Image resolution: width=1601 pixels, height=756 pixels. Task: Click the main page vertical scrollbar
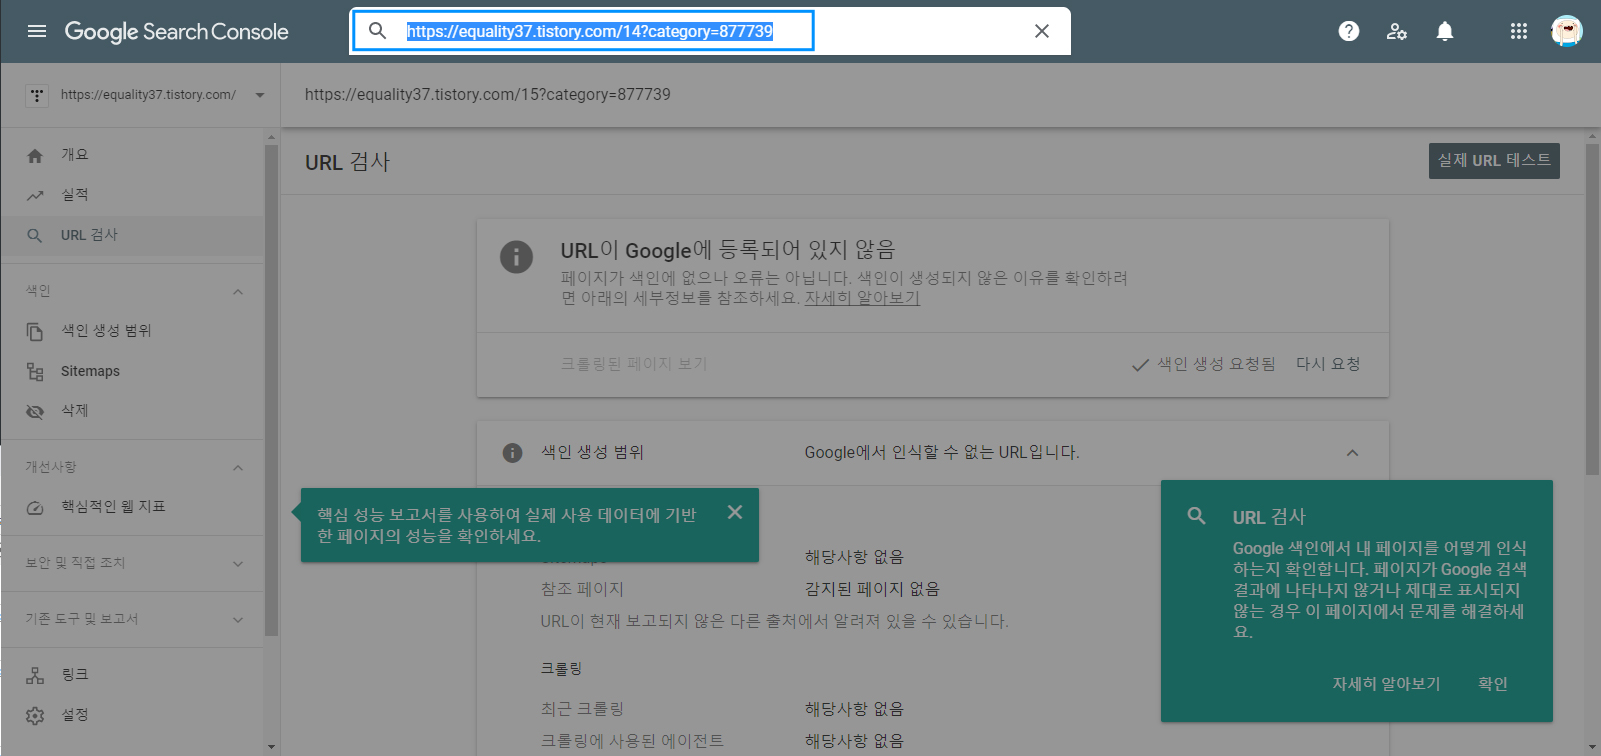point(1593,310)
